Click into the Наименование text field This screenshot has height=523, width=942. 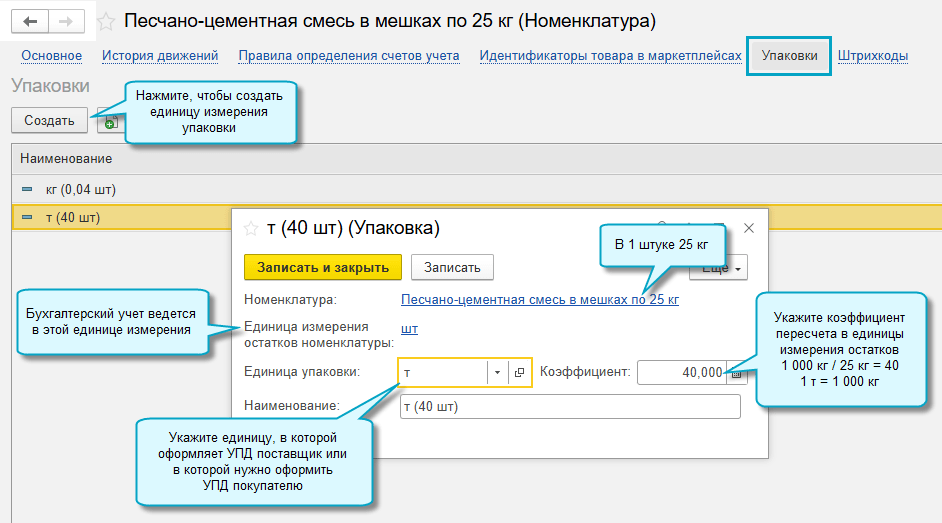569,406
